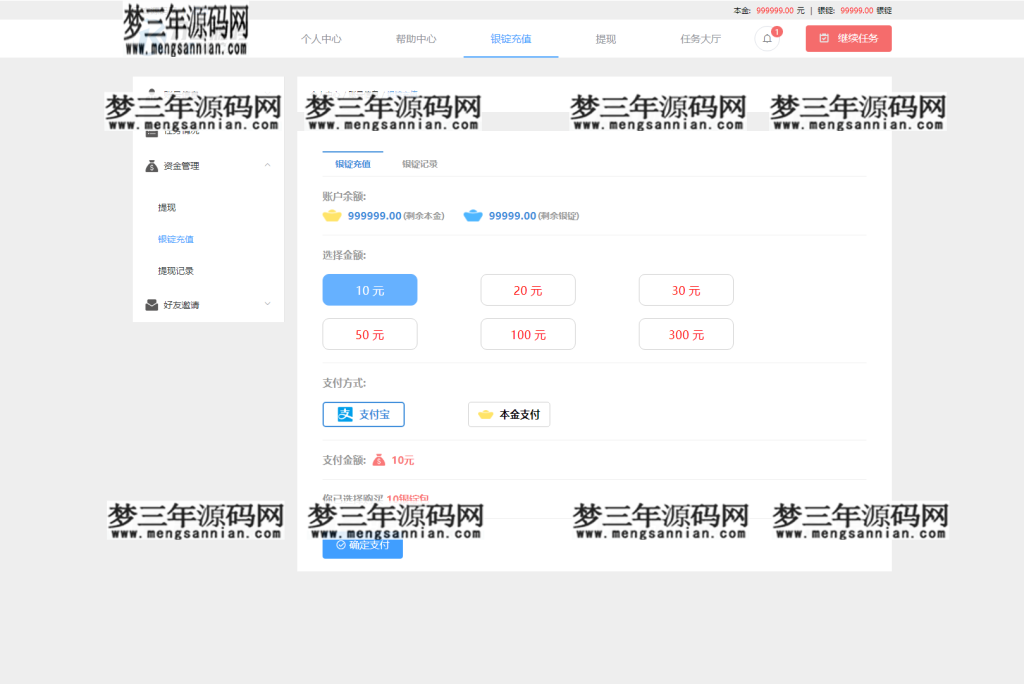Click the 确定支付 payment button
This screenshot has height=684, width=1024.
362,547
